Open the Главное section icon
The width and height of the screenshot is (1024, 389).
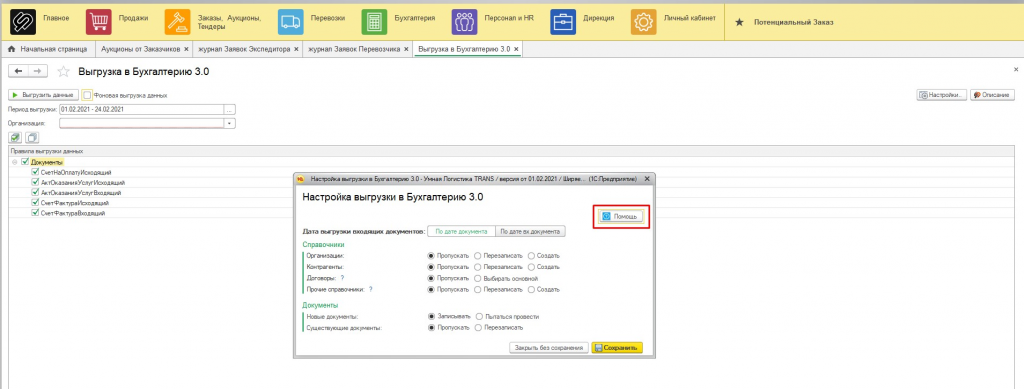click(22, 22)
